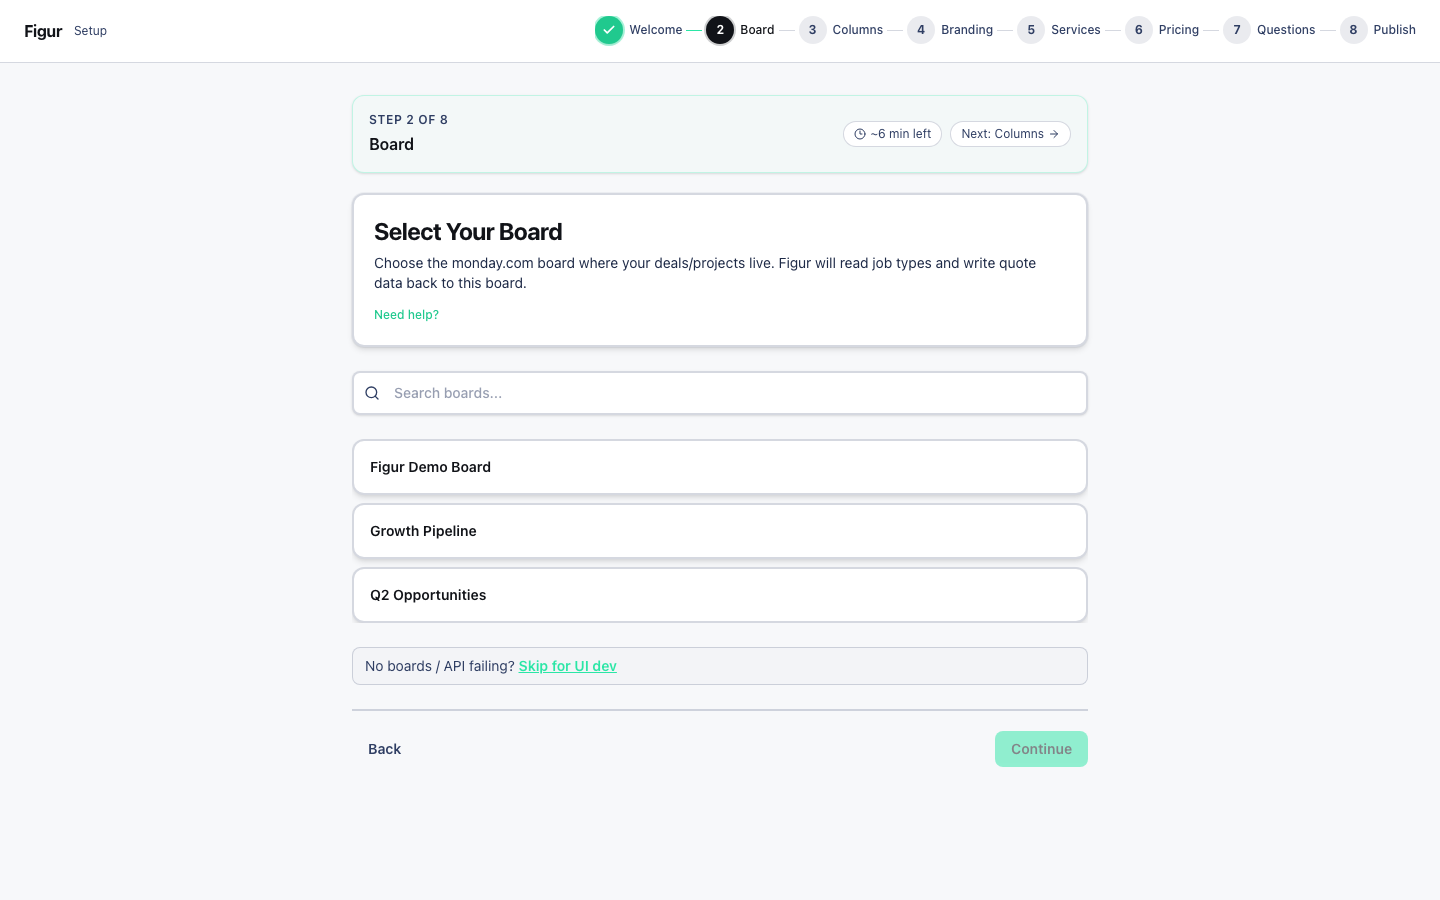Open the Columns step in the stepper
Screen dimensions: 1440x900
[858, 30]
